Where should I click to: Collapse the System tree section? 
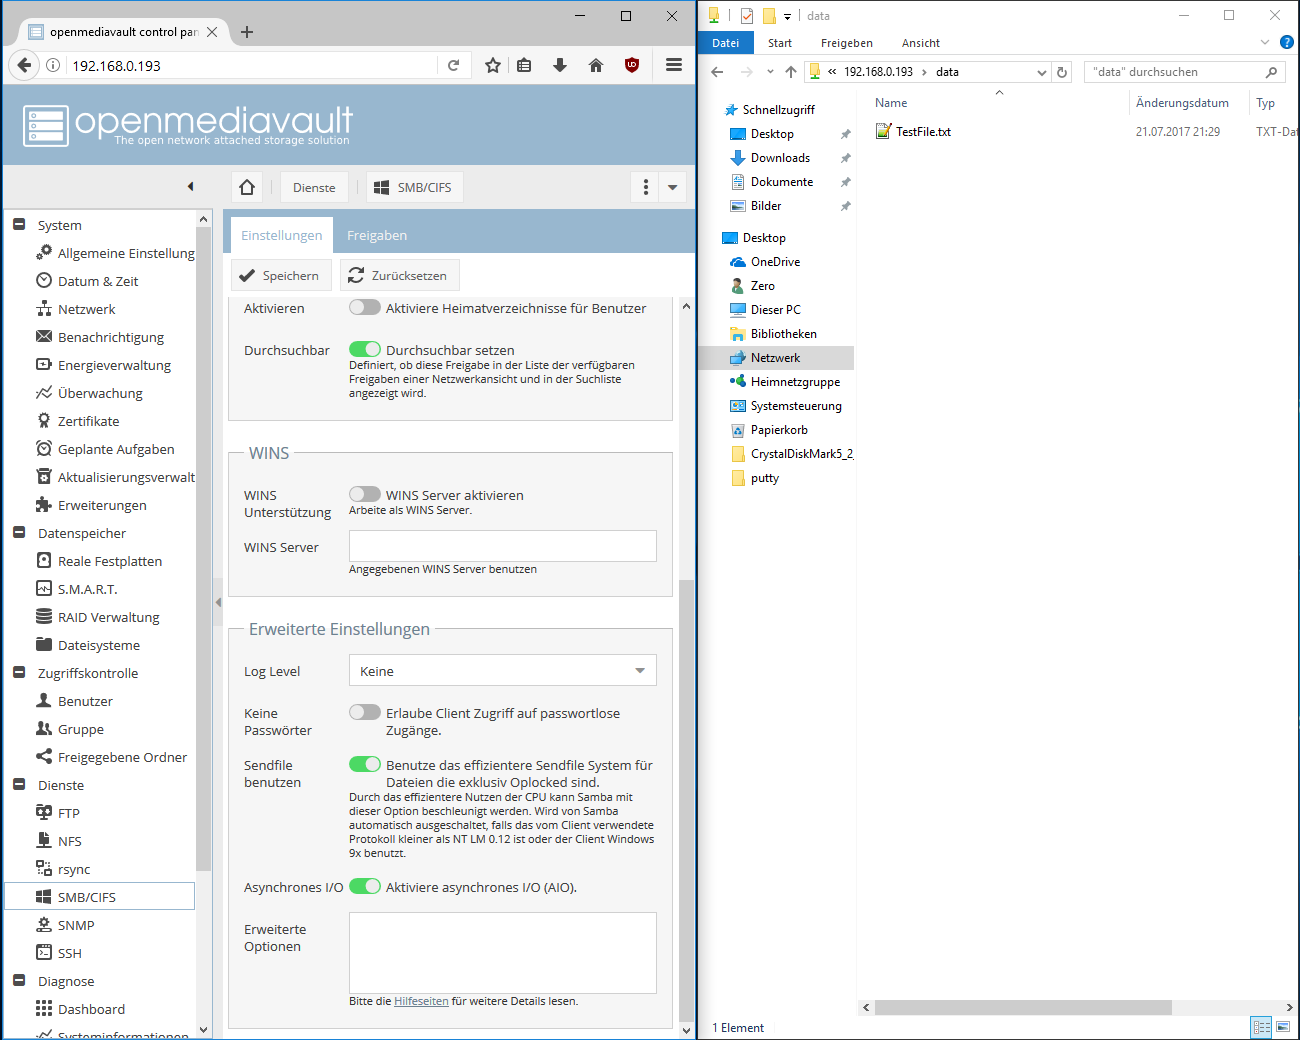coord(19,225)
